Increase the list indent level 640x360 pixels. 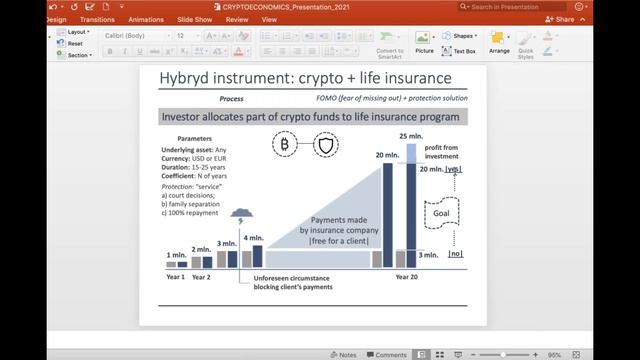coord(324,36)
